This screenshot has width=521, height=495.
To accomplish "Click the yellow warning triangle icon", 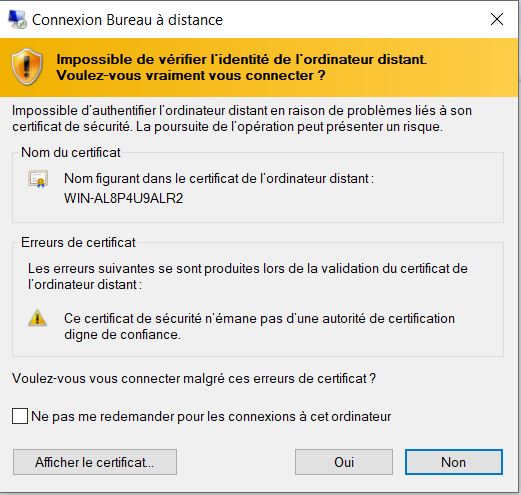I will 38,317.
